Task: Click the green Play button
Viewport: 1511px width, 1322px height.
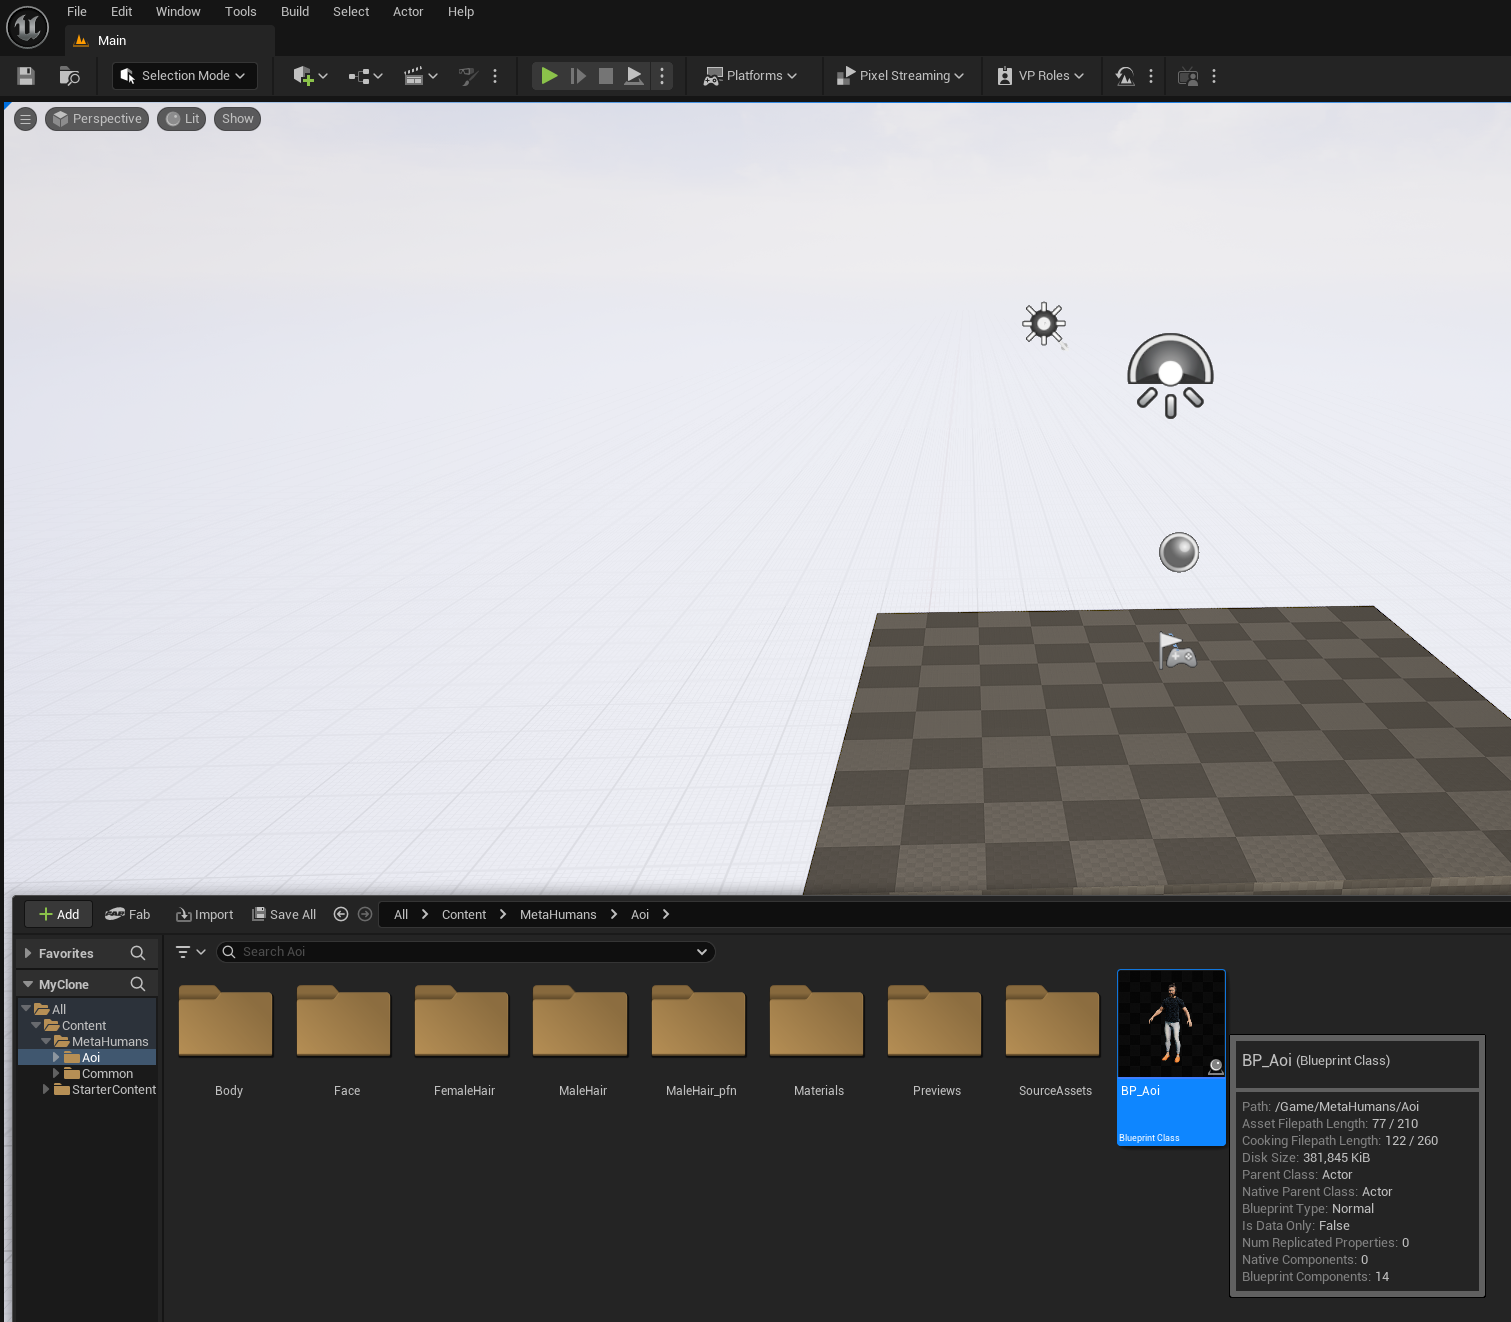Action: tap(549, 76)
